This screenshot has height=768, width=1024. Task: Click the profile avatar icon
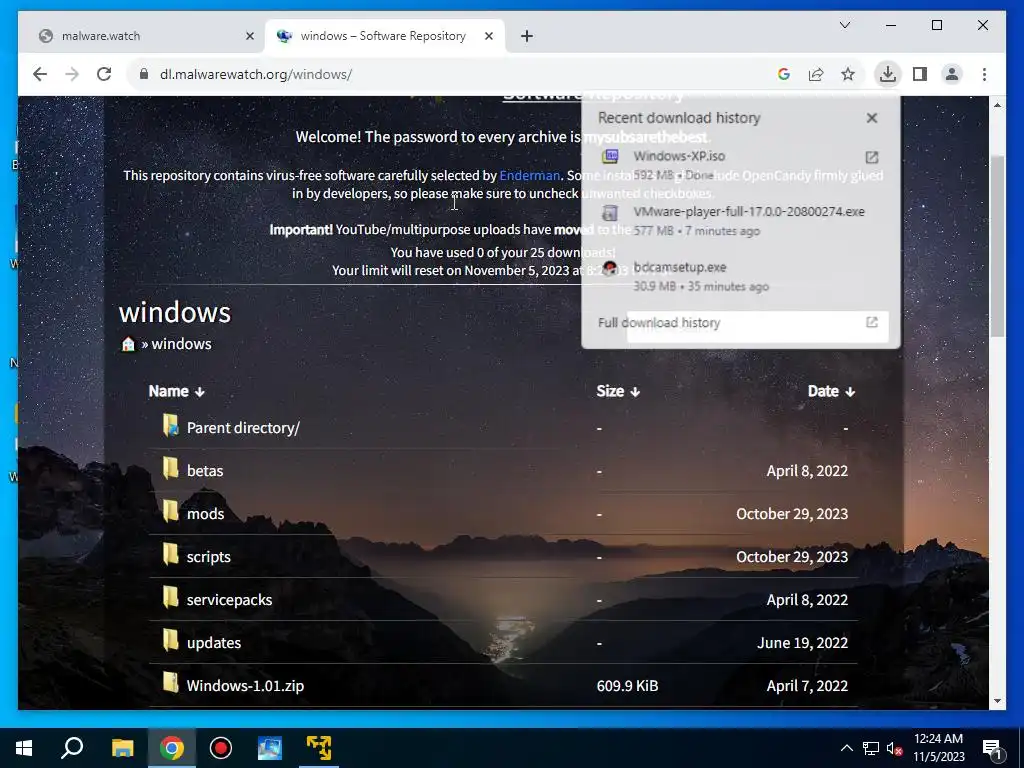click(x=952, y=74)
